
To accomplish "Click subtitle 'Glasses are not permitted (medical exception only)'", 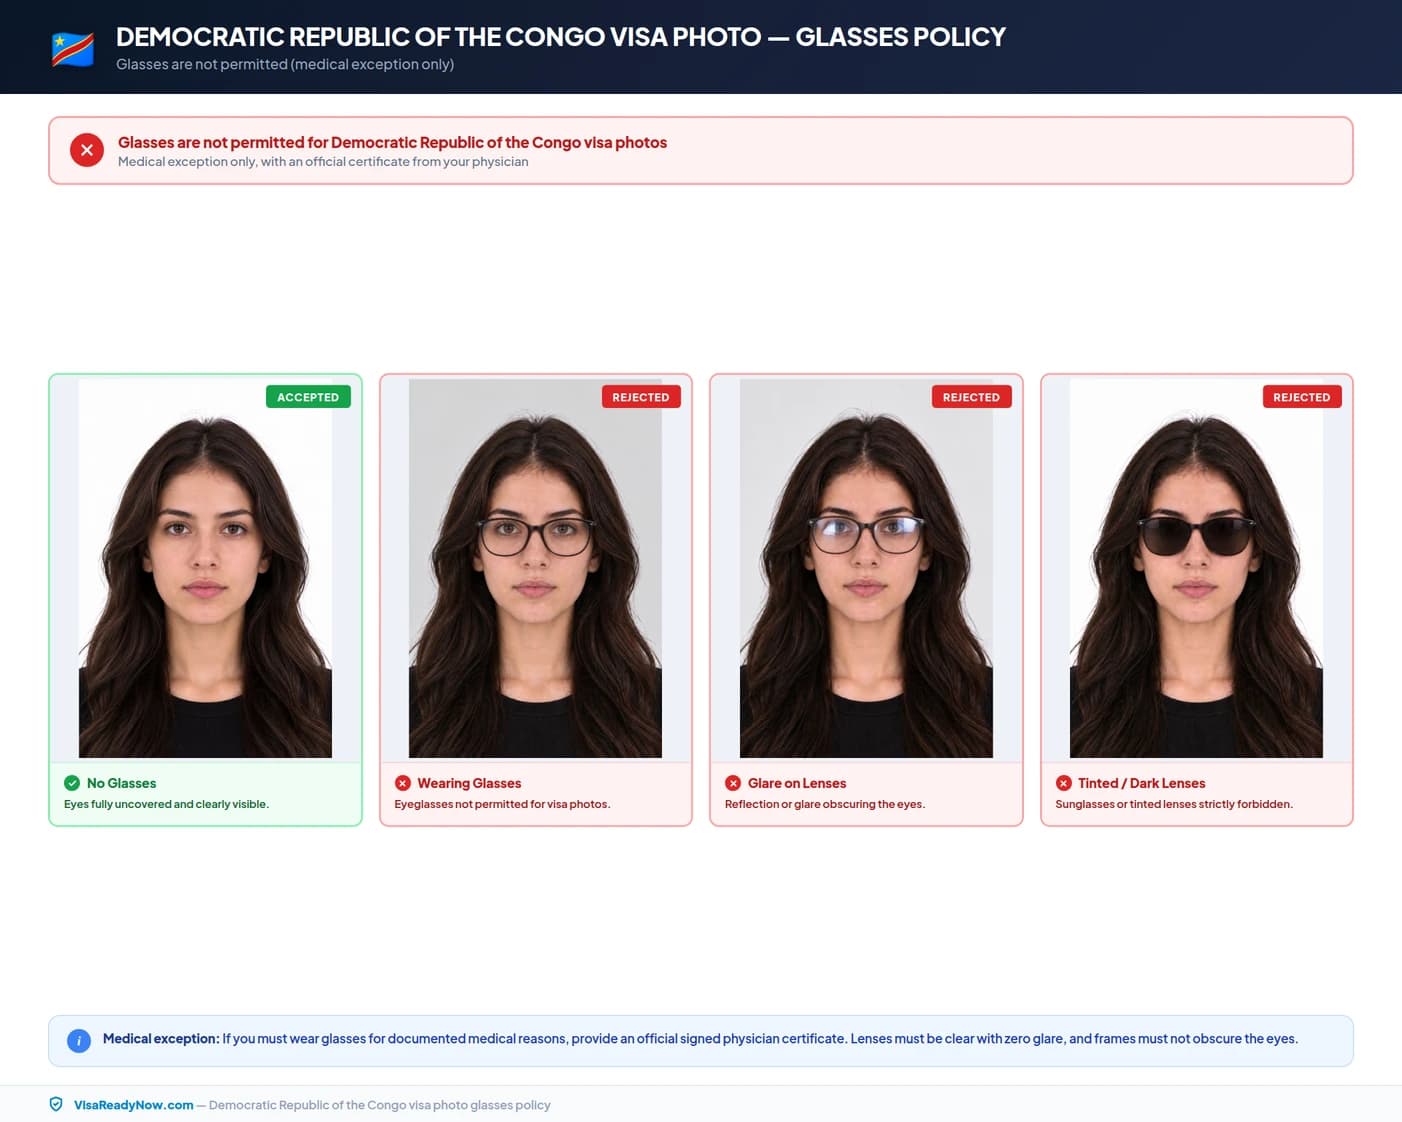I will (x=285, y=64).
